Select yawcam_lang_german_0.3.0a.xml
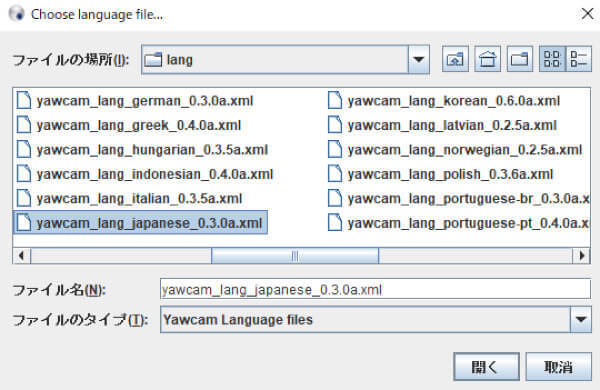This screenshot has height=390, width=600. coord(135,101)
